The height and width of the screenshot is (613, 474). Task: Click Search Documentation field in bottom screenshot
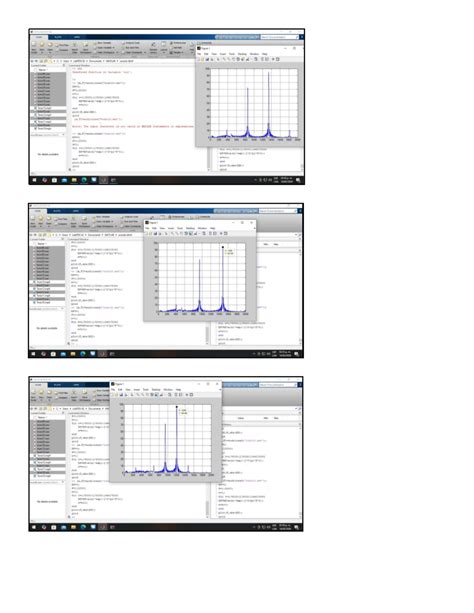(278, 385)
